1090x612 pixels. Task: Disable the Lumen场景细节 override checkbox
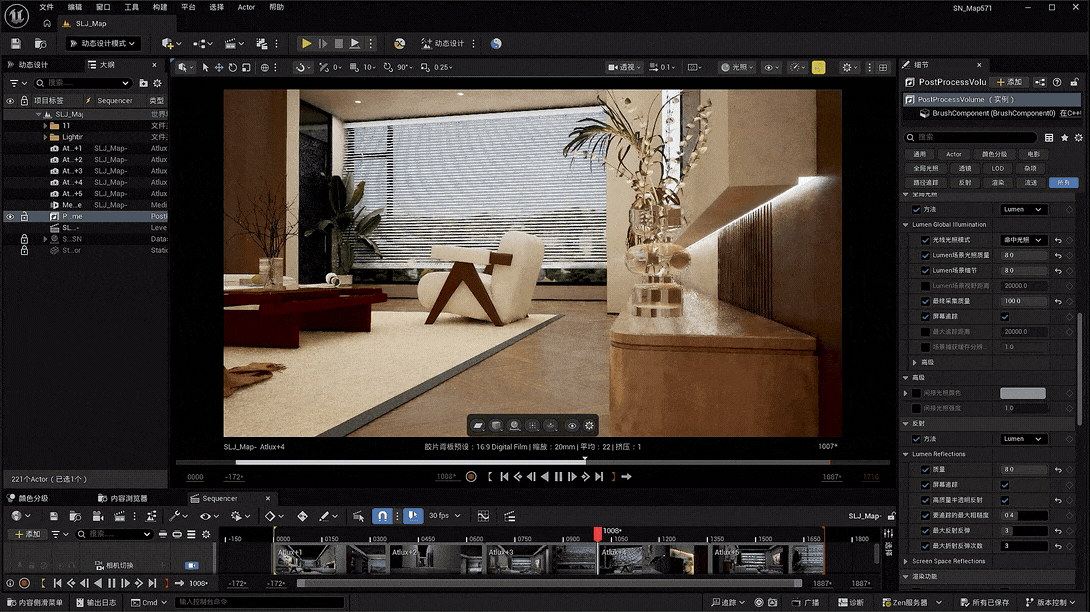pos(925,270)
